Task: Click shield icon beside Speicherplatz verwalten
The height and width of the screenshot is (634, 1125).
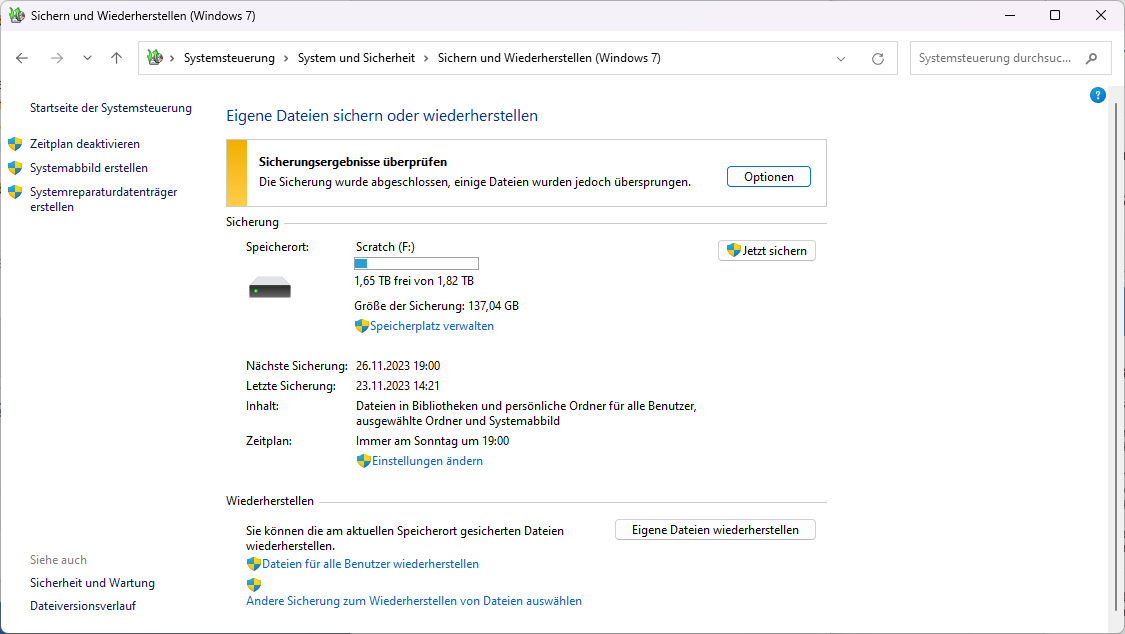Action: pos(362,326)
